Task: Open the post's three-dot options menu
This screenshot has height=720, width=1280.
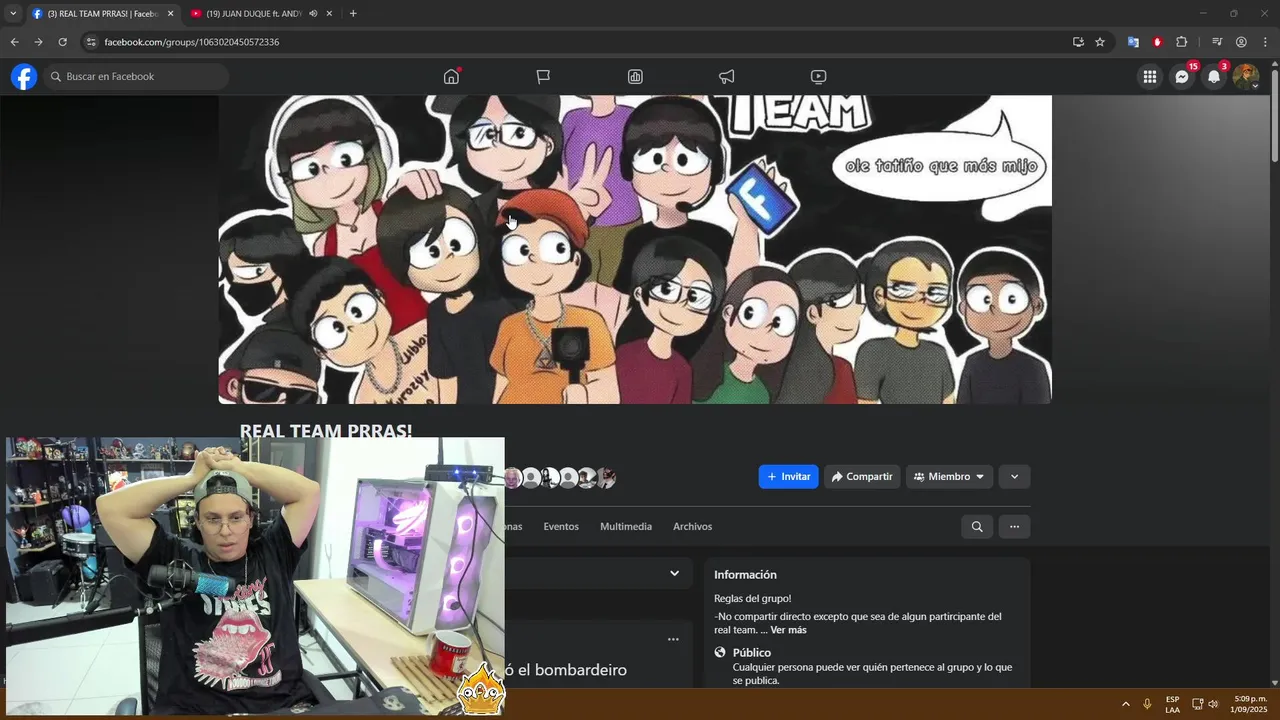Action: (673, 639)
